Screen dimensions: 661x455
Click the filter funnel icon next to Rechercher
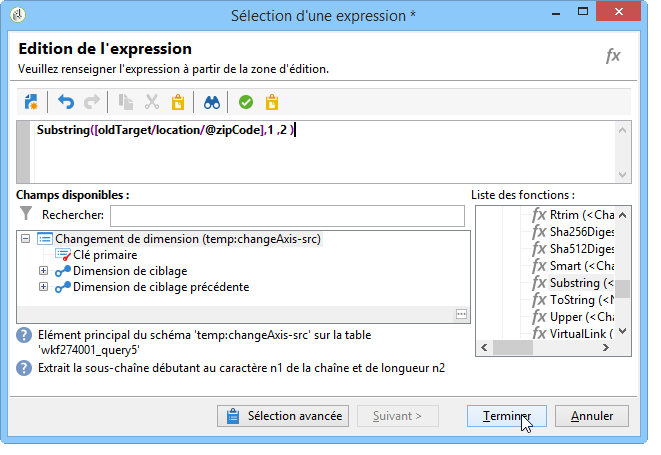pyautogui.click(x=26, y=213)
